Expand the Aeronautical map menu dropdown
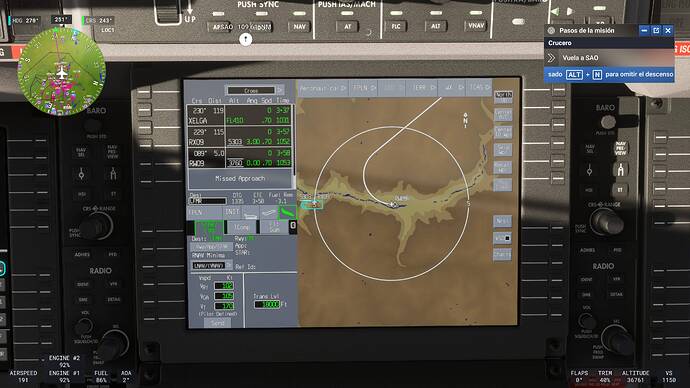This screenshot has width=690, height=388. click(323, 88)
